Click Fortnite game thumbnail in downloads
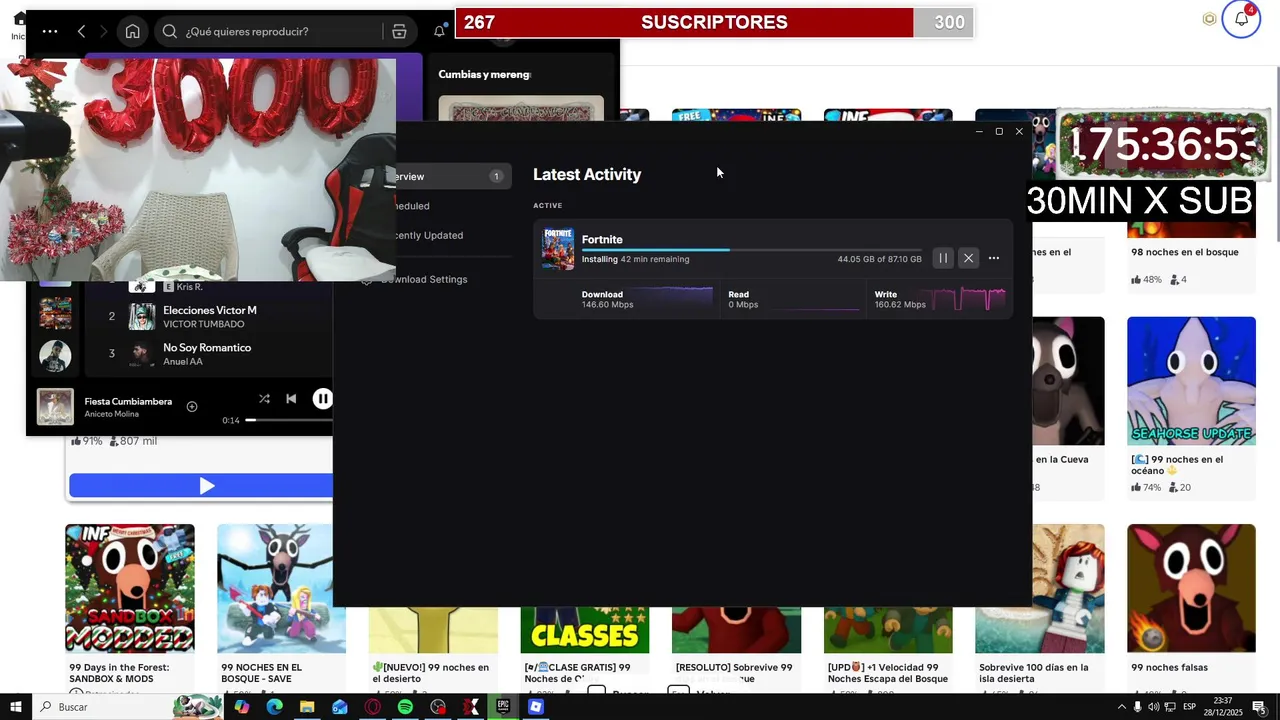1280x720 pixels. coord(558,249)
